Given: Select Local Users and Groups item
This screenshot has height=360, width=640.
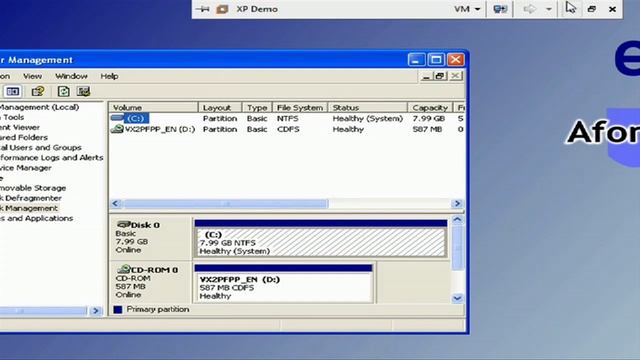Looking at the screenshot, I should tap(41, 147).
